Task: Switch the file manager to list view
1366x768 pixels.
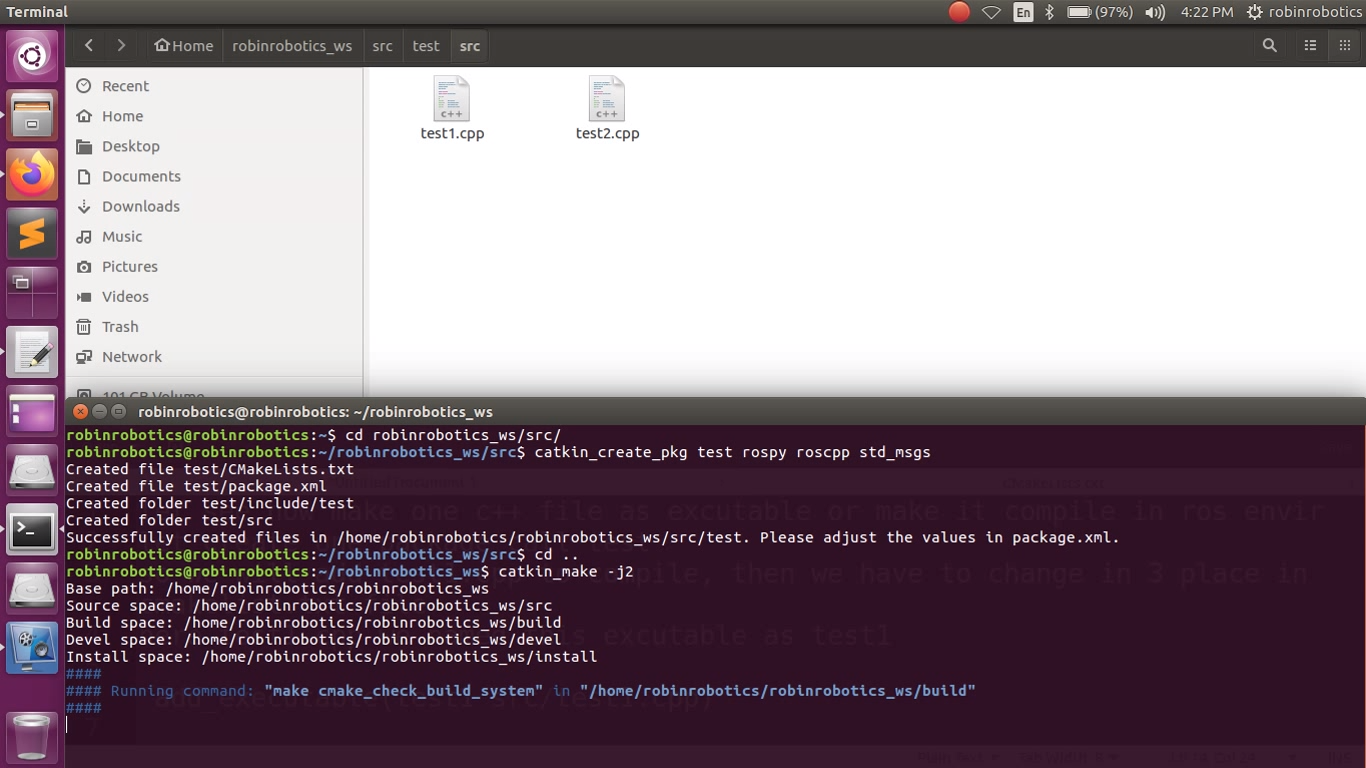Action: click(x=1310, y=45)
